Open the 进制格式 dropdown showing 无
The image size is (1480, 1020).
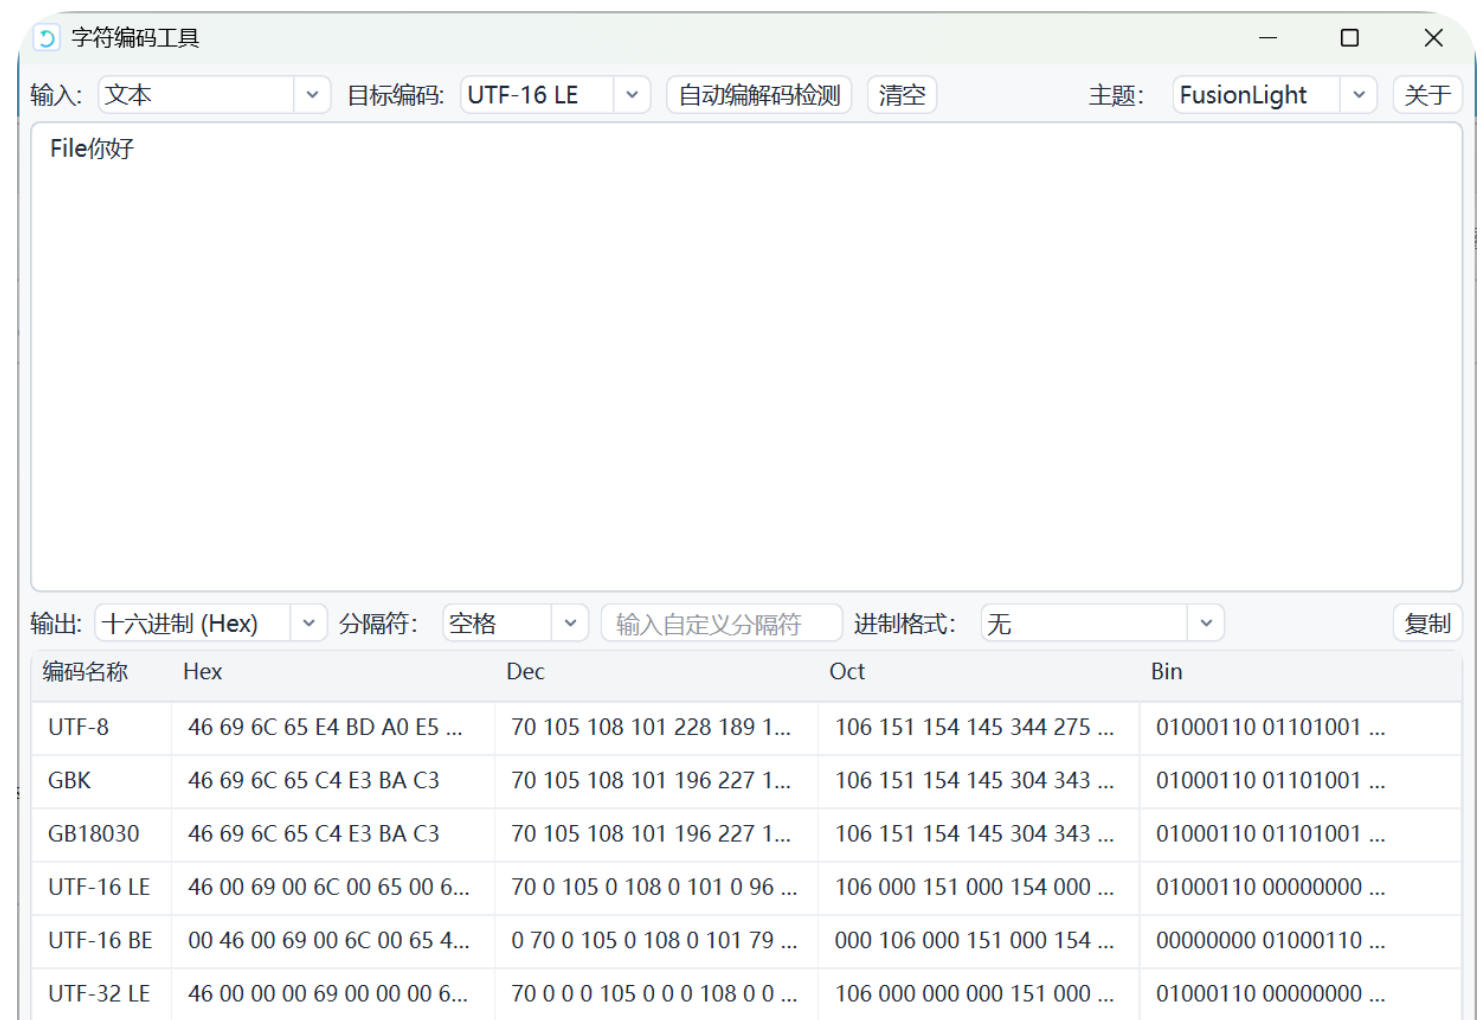(1101, 624)
